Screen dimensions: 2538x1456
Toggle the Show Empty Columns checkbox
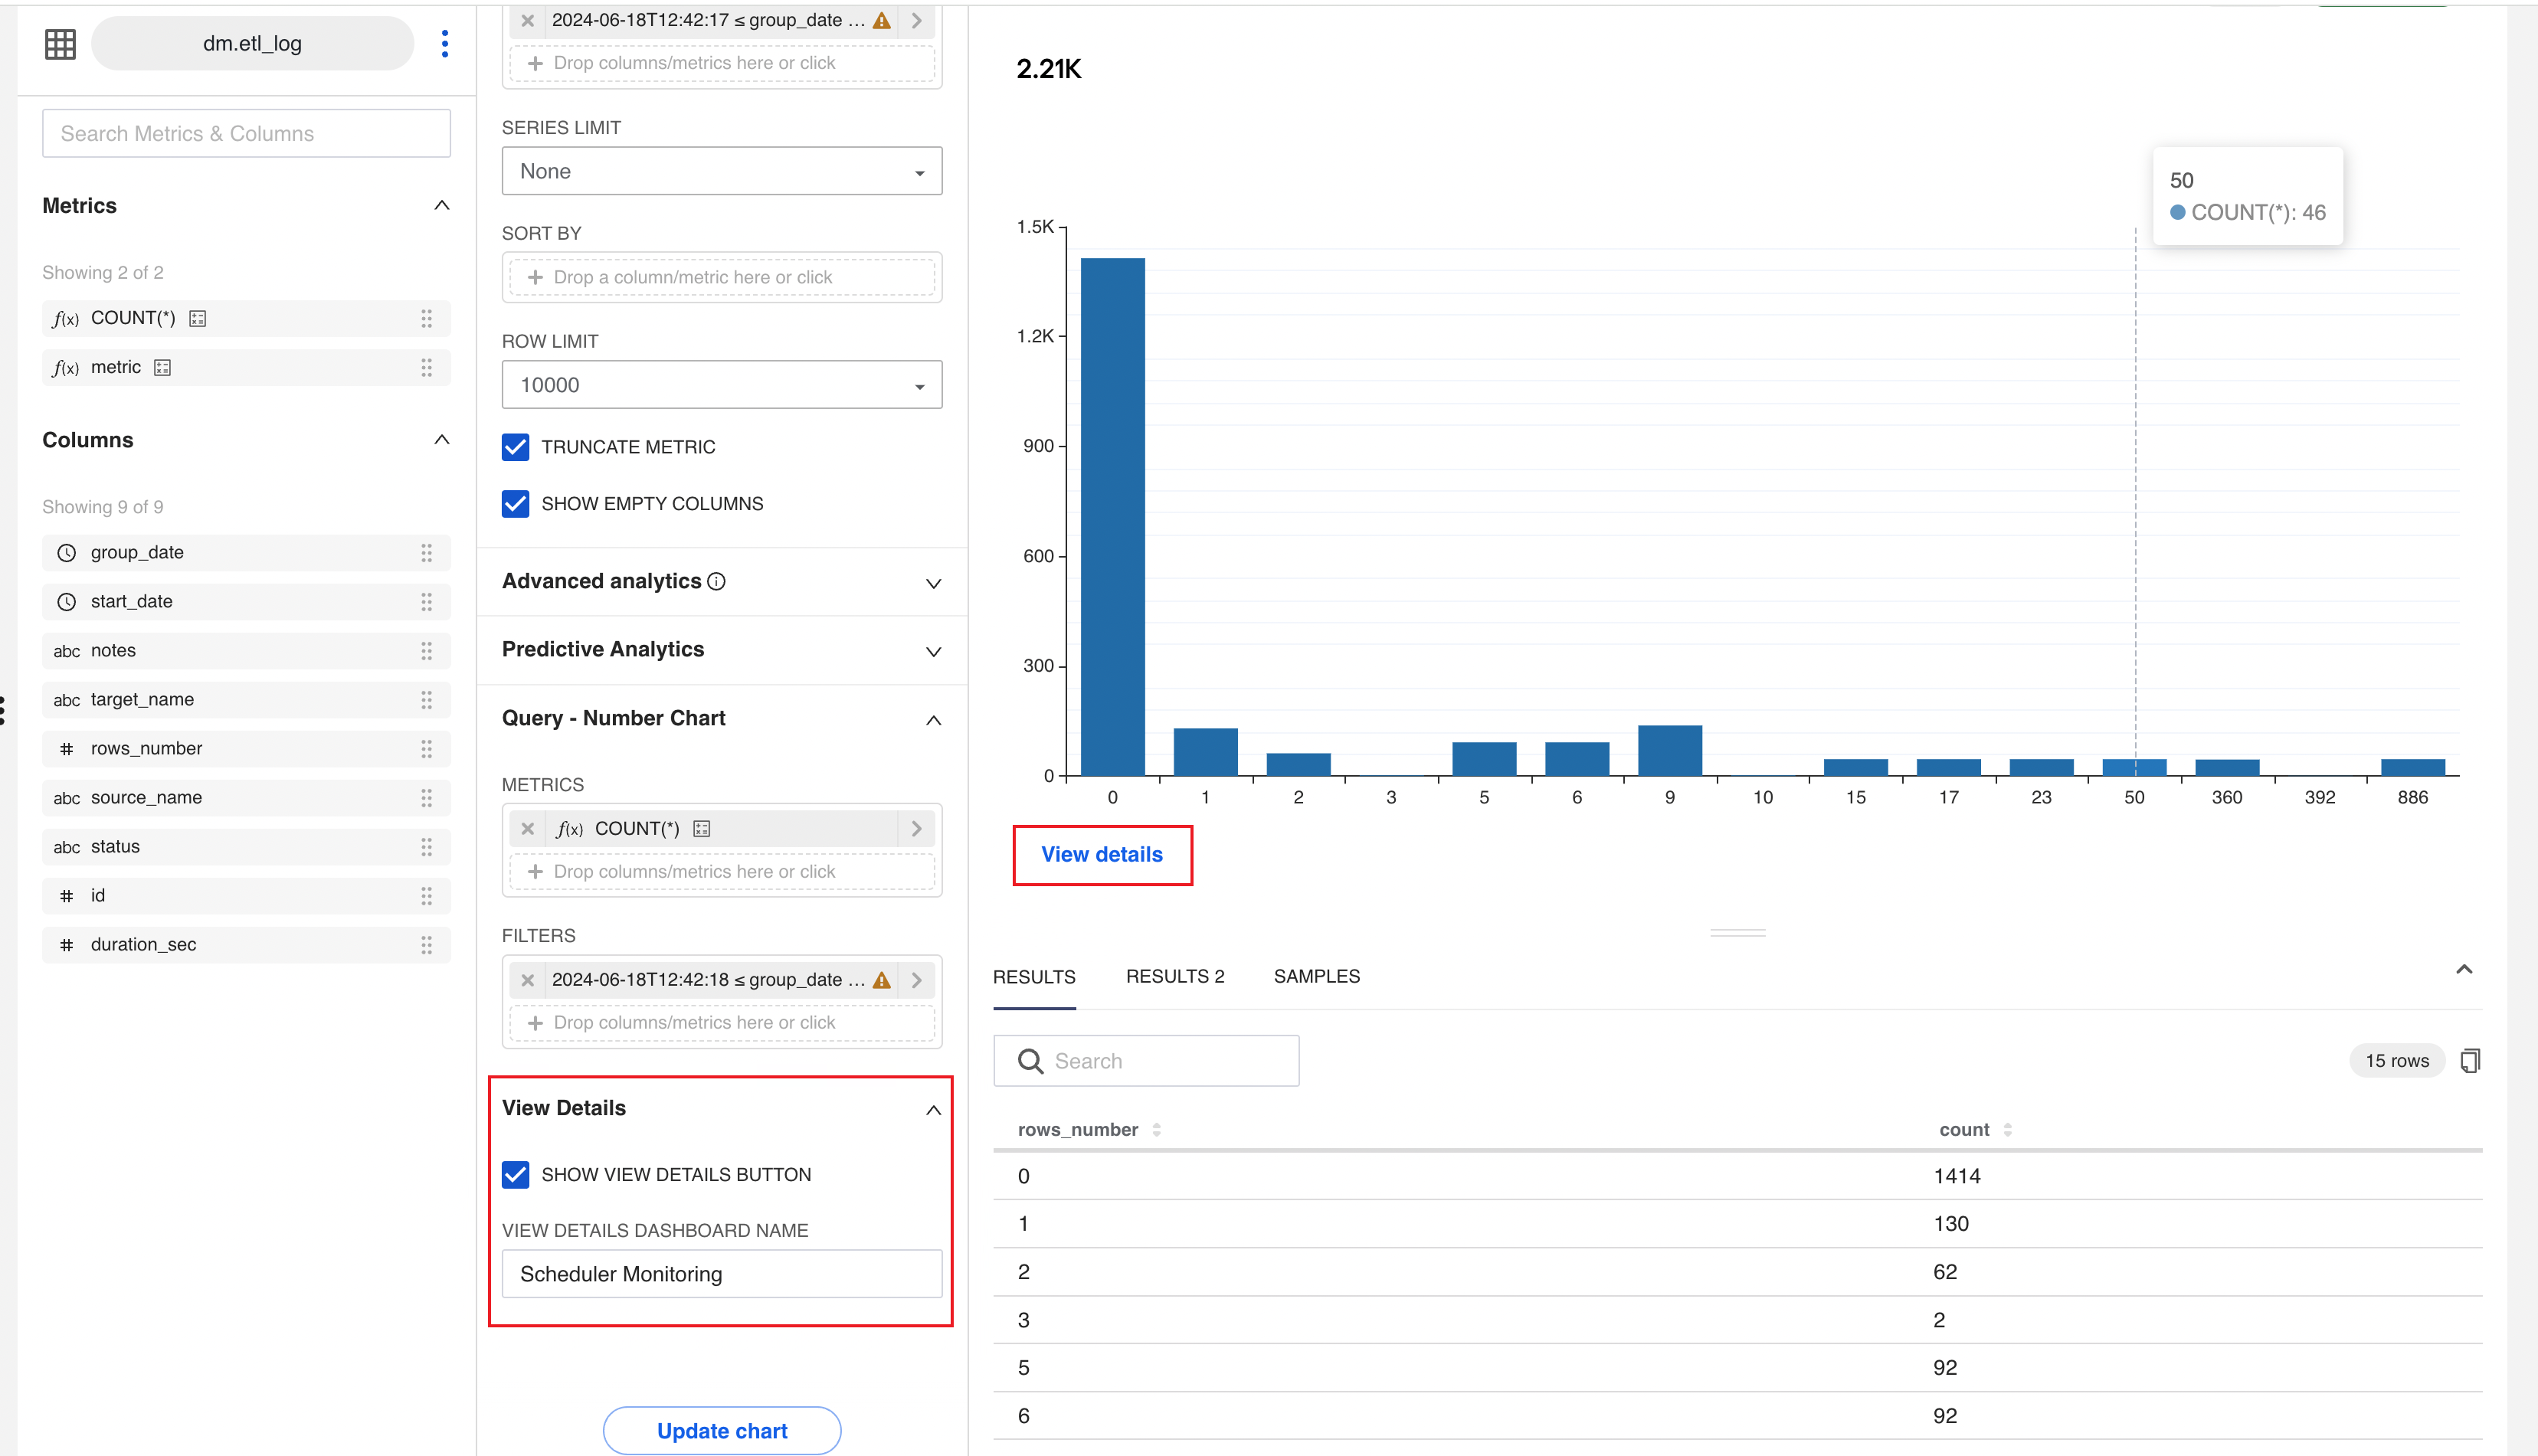coord(515,503)
